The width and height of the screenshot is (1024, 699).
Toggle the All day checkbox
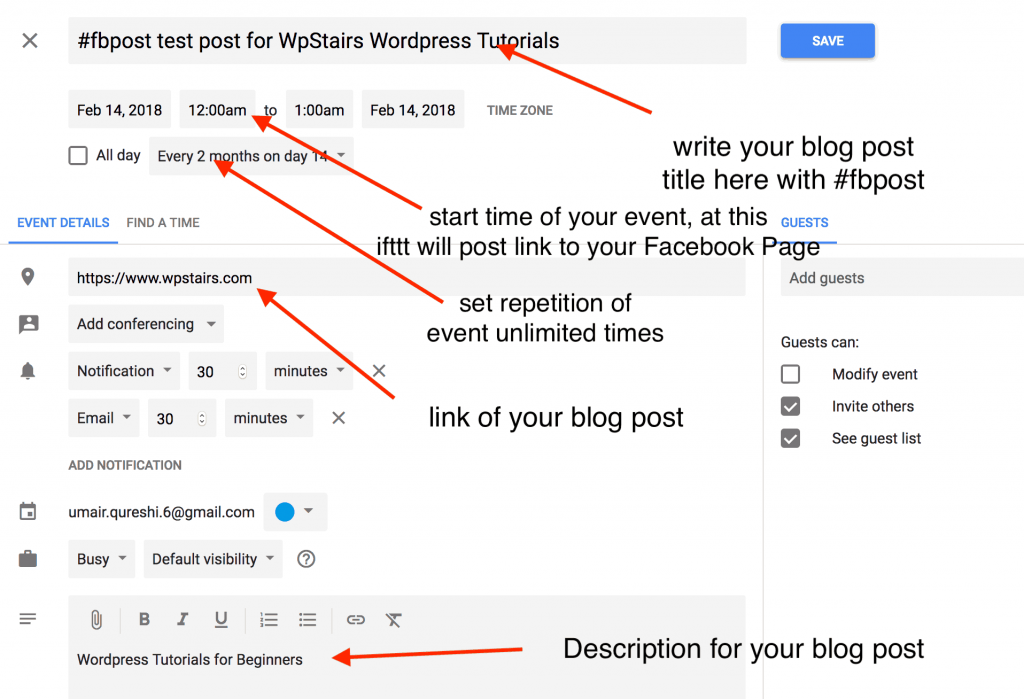78,155
